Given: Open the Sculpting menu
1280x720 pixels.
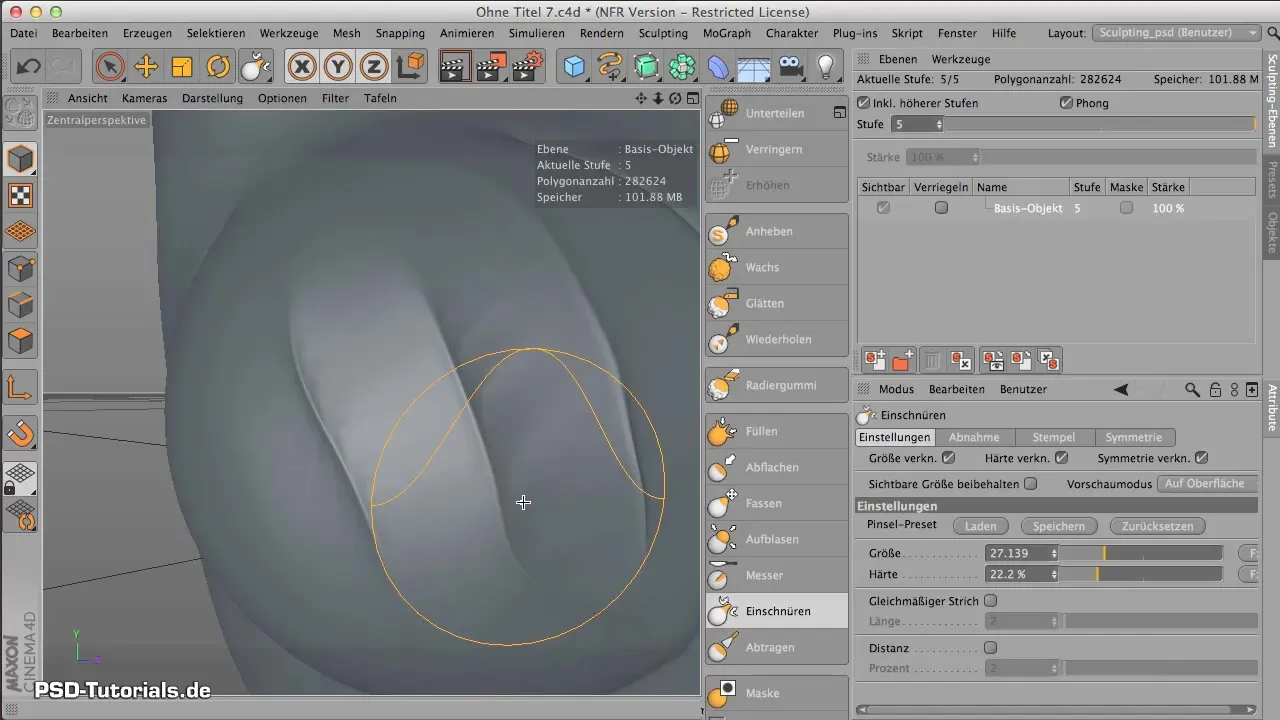Looking at the screenshot, I should pyautogui.click(x=662, y=33).
